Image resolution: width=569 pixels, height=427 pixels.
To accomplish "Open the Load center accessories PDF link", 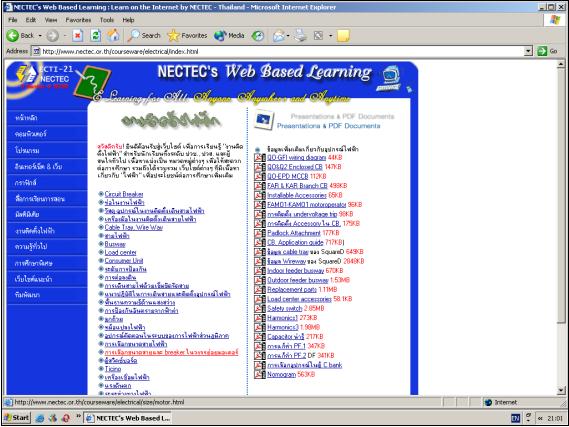I will 299,299.
